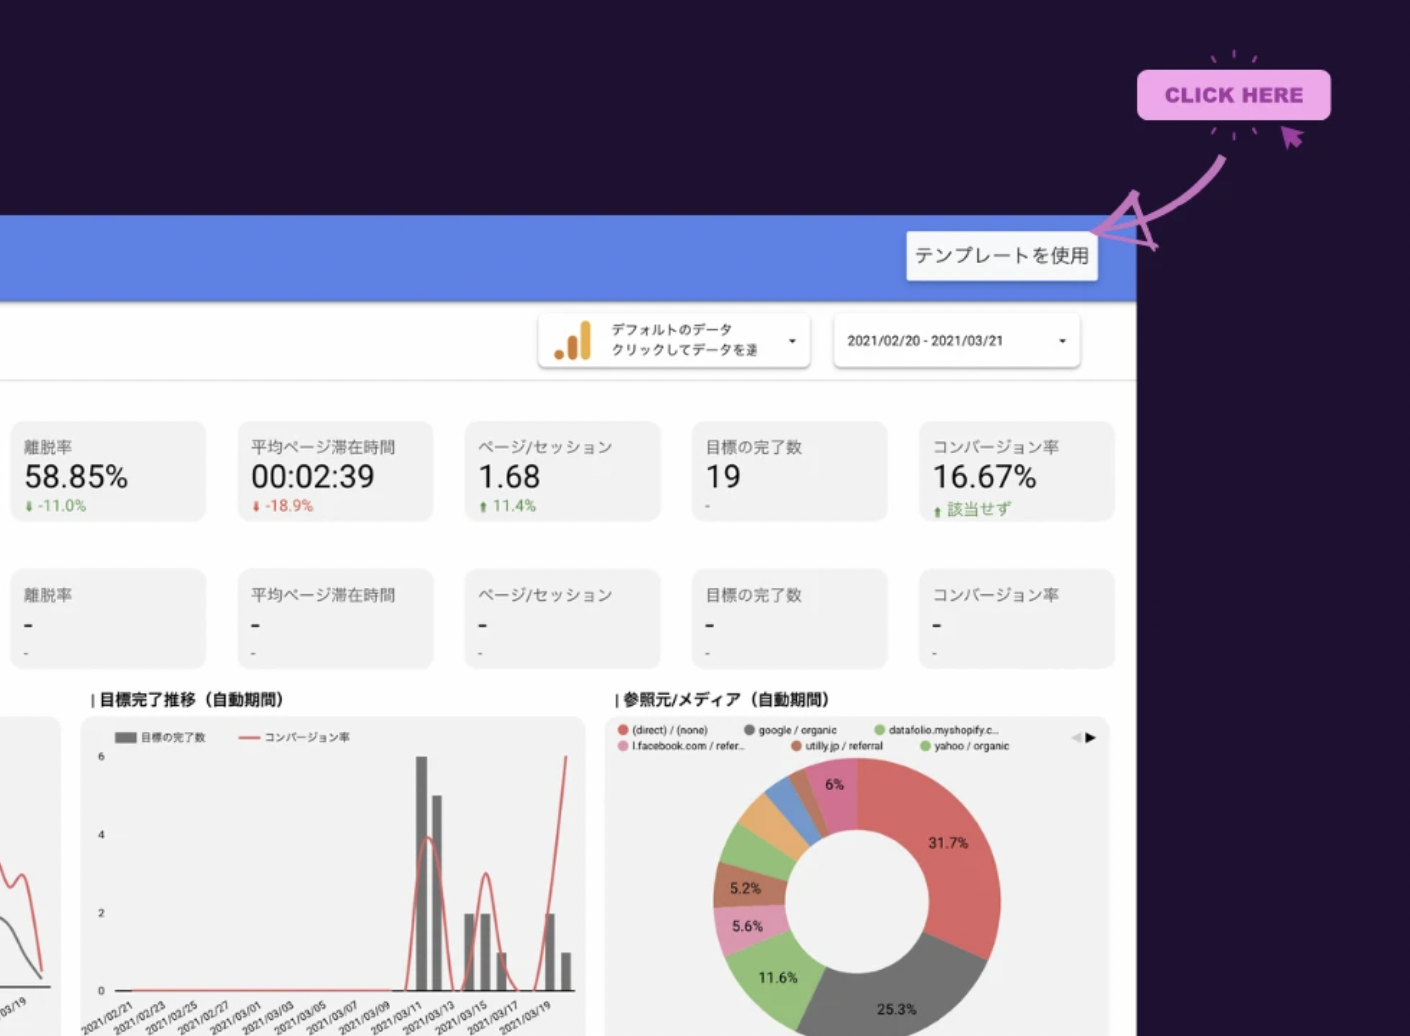Click the pink CLICK HERE button
Viewport: 1410px width, 1036px height.
click(1233, 95)
